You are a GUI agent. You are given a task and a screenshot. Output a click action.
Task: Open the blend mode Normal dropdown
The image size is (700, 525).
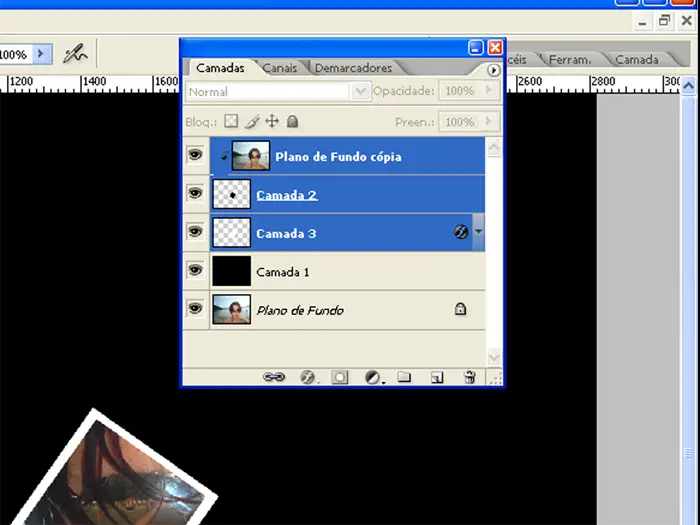(361, 91)
